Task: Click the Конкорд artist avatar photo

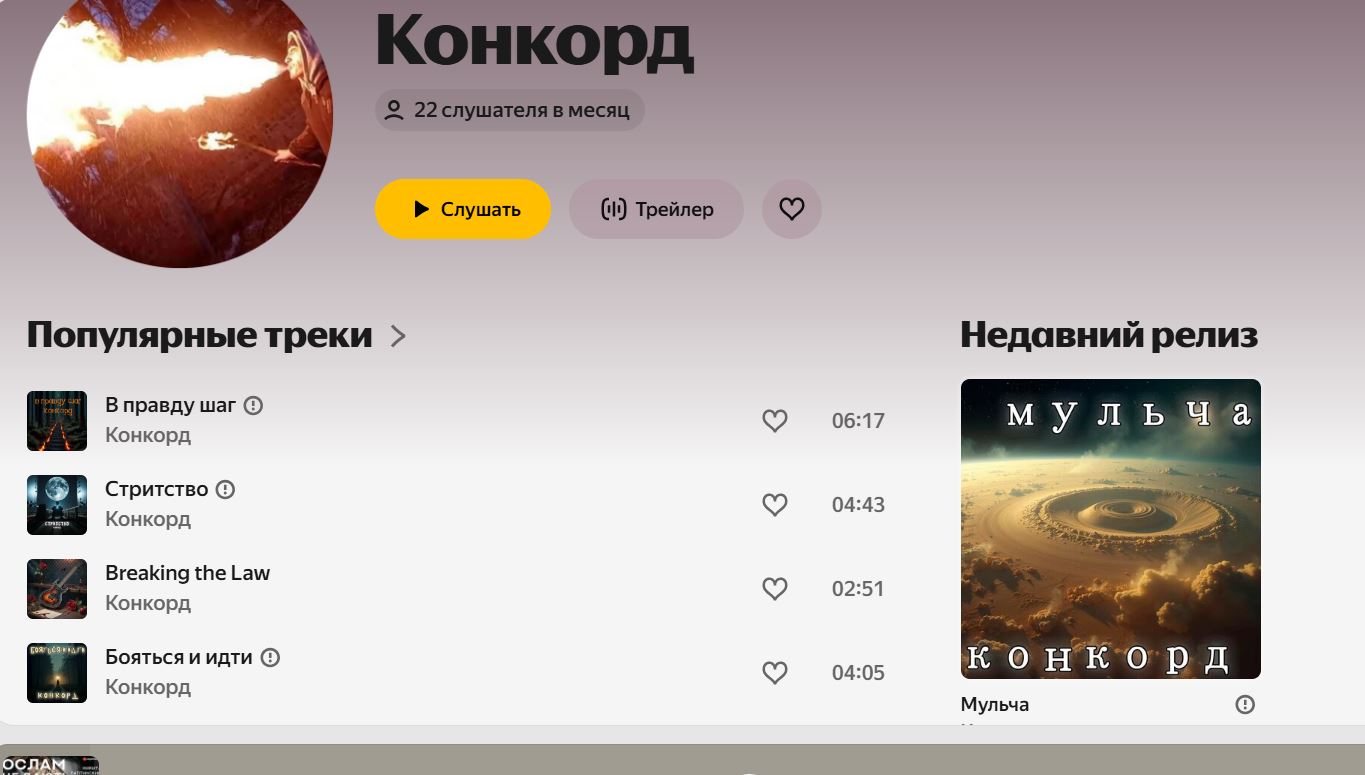Action: pos(180,115)
